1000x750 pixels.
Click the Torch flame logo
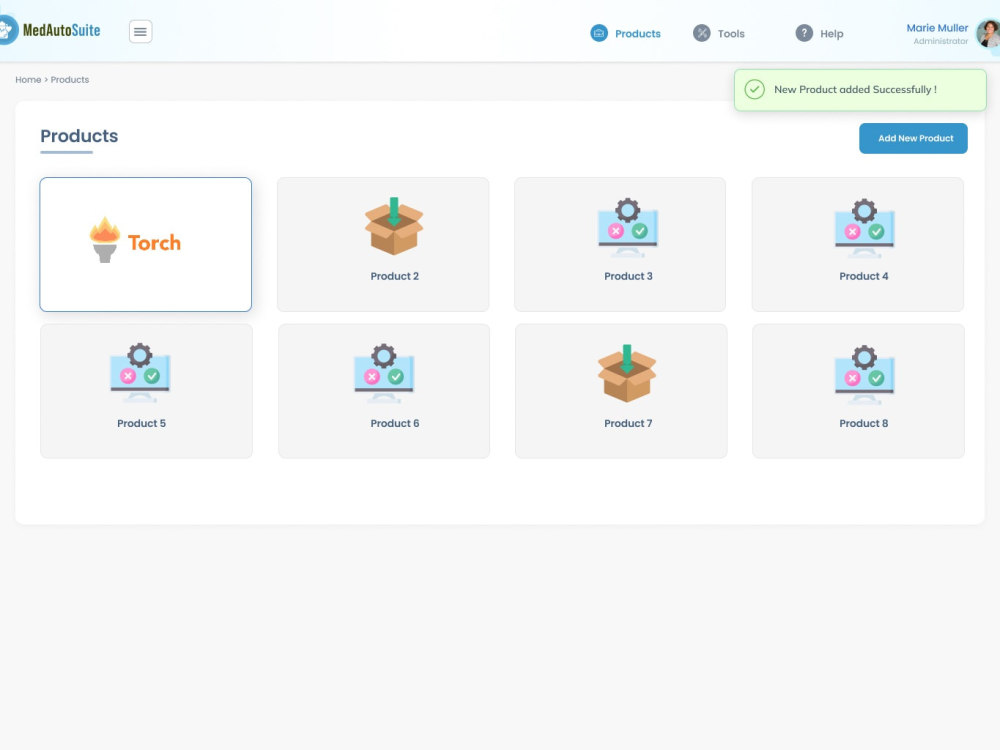tap(105, 240)
